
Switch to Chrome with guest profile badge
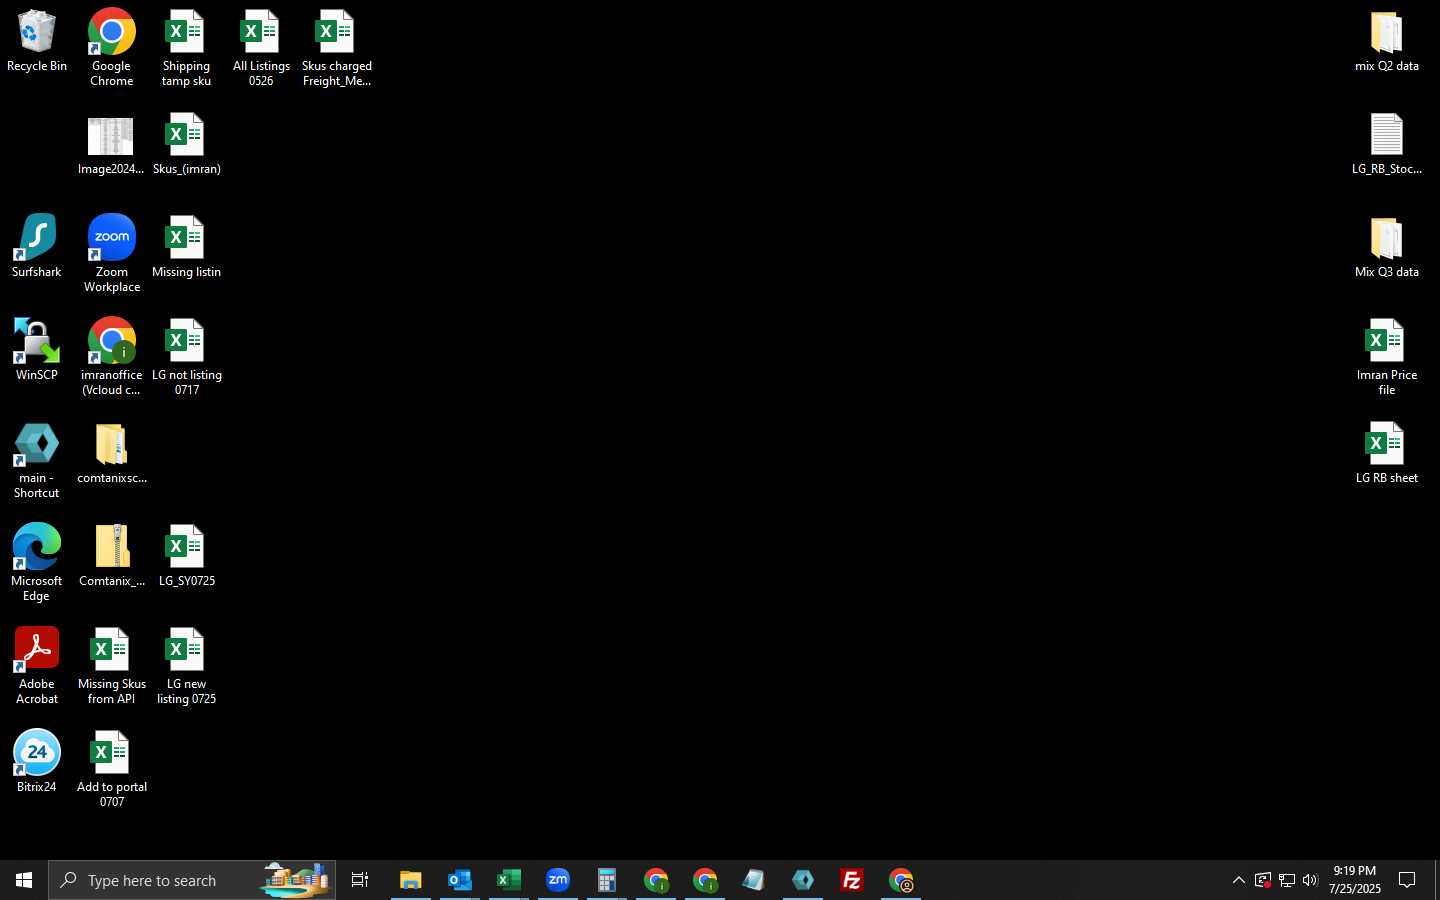(901, 880)
